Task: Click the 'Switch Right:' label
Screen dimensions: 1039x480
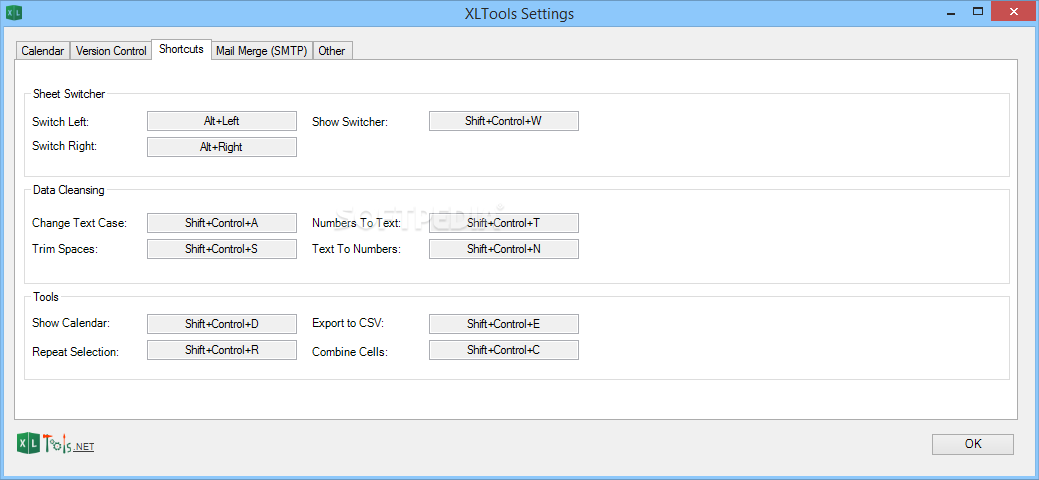Action: (x=64, y=146)
